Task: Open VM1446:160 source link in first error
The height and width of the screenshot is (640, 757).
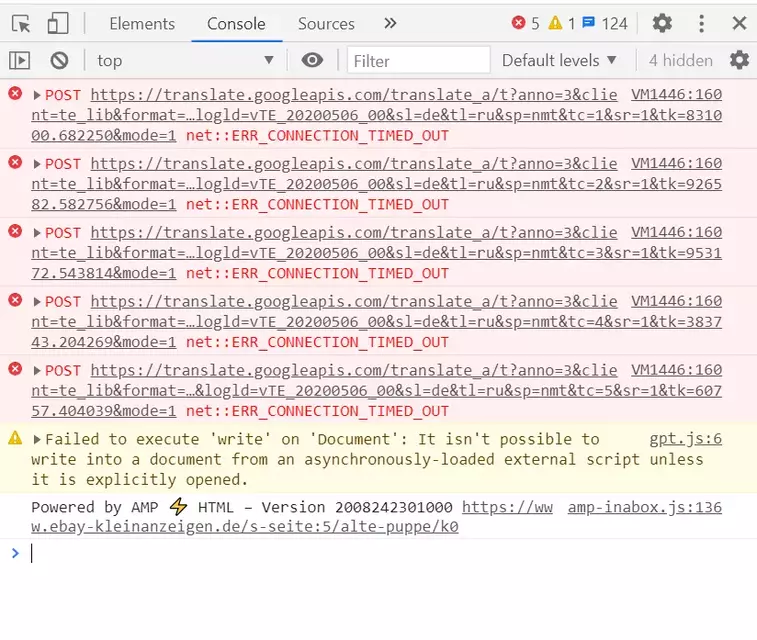Action: 676,94
